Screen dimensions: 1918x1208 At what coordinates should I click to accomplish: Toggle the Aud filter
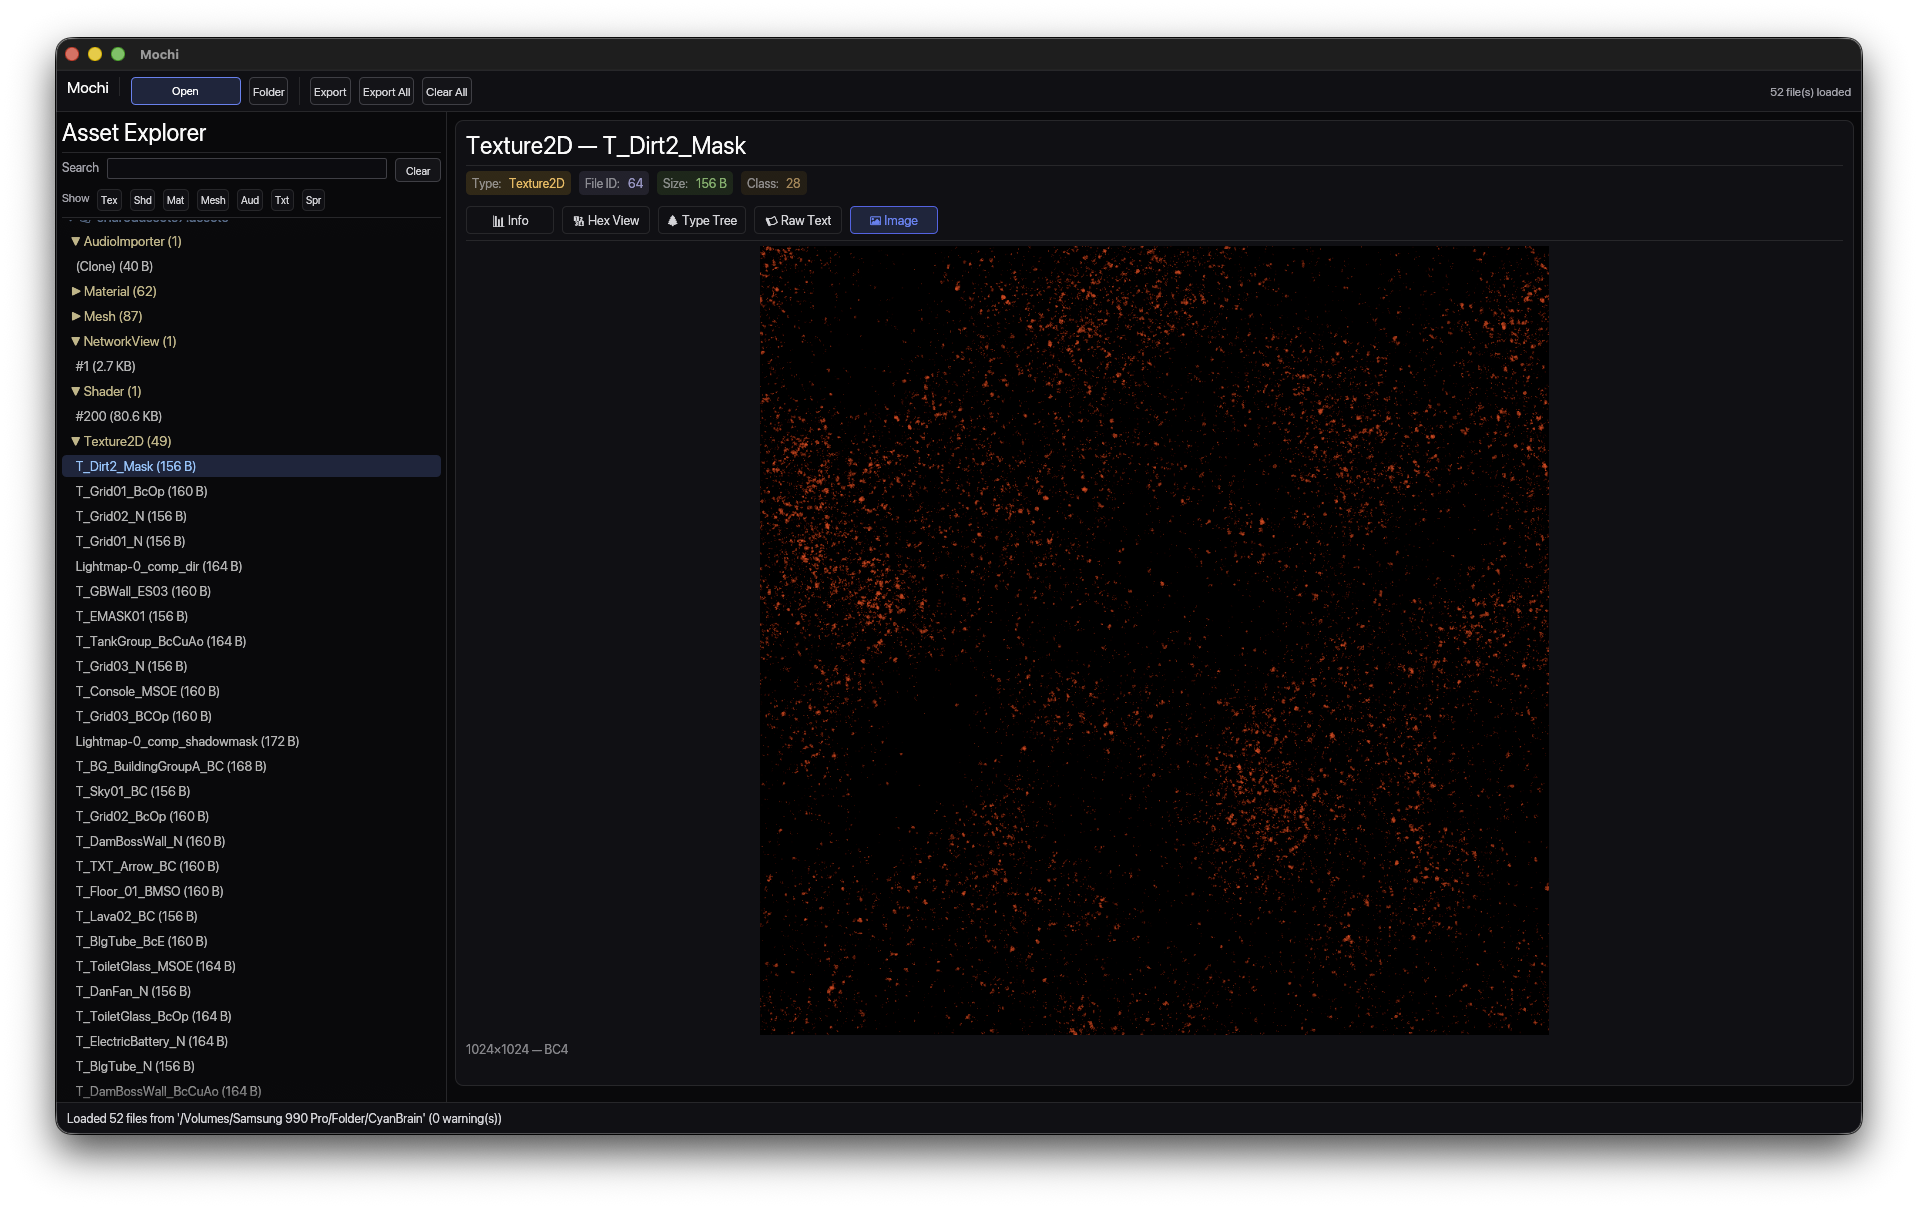pos(249,200)
